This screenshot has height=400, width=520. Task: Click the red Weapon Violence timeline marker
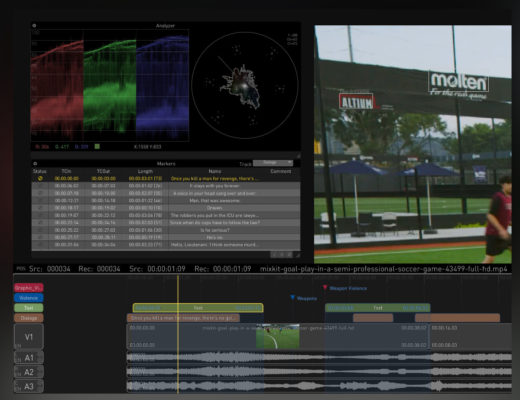(325, 288)
